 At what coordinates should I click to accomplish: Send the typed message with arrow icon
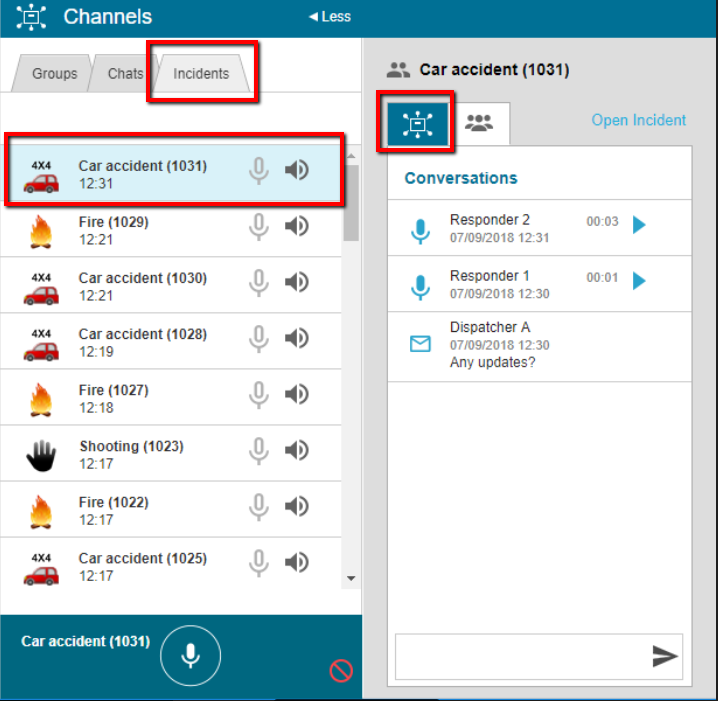[x=665, y=656]
